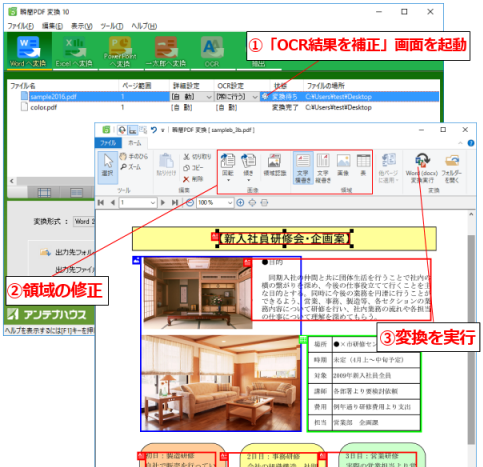483x467 pixels.
Task: Select 文字横書き horizontal text region type
Action: click(303, 168)
